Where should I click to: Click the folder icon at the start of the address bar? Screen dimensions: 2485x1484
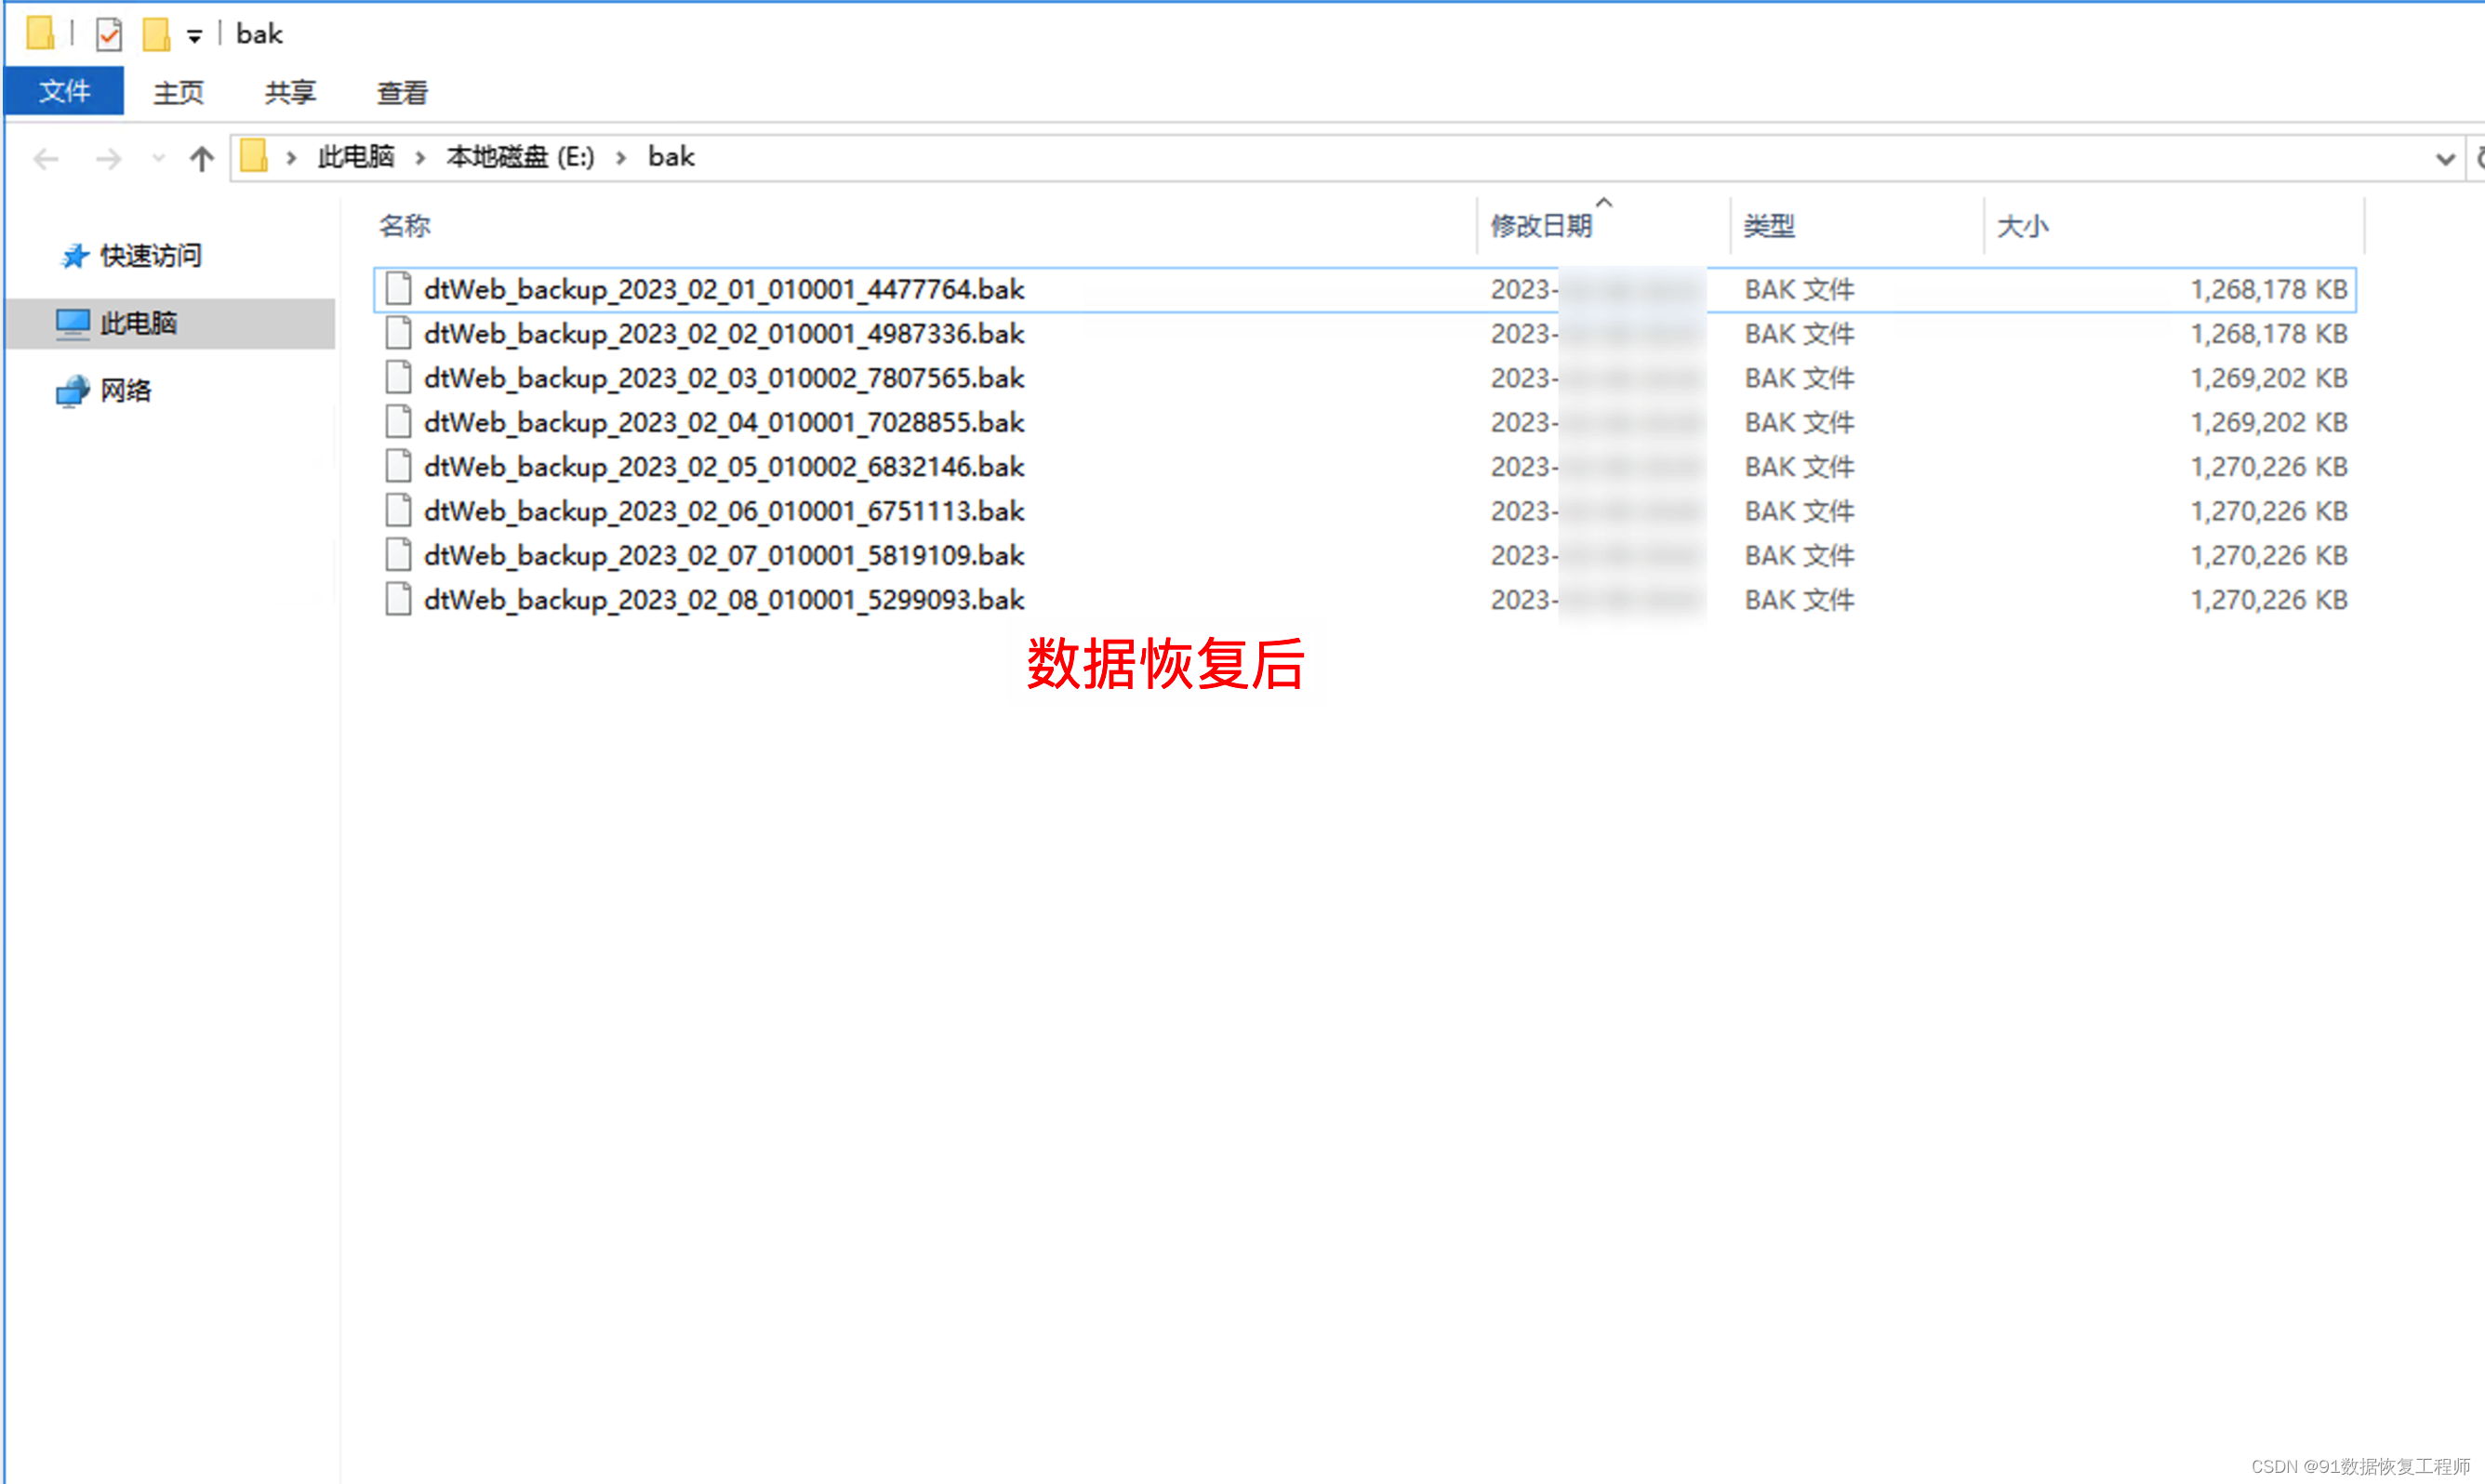[x=255, y=157]
